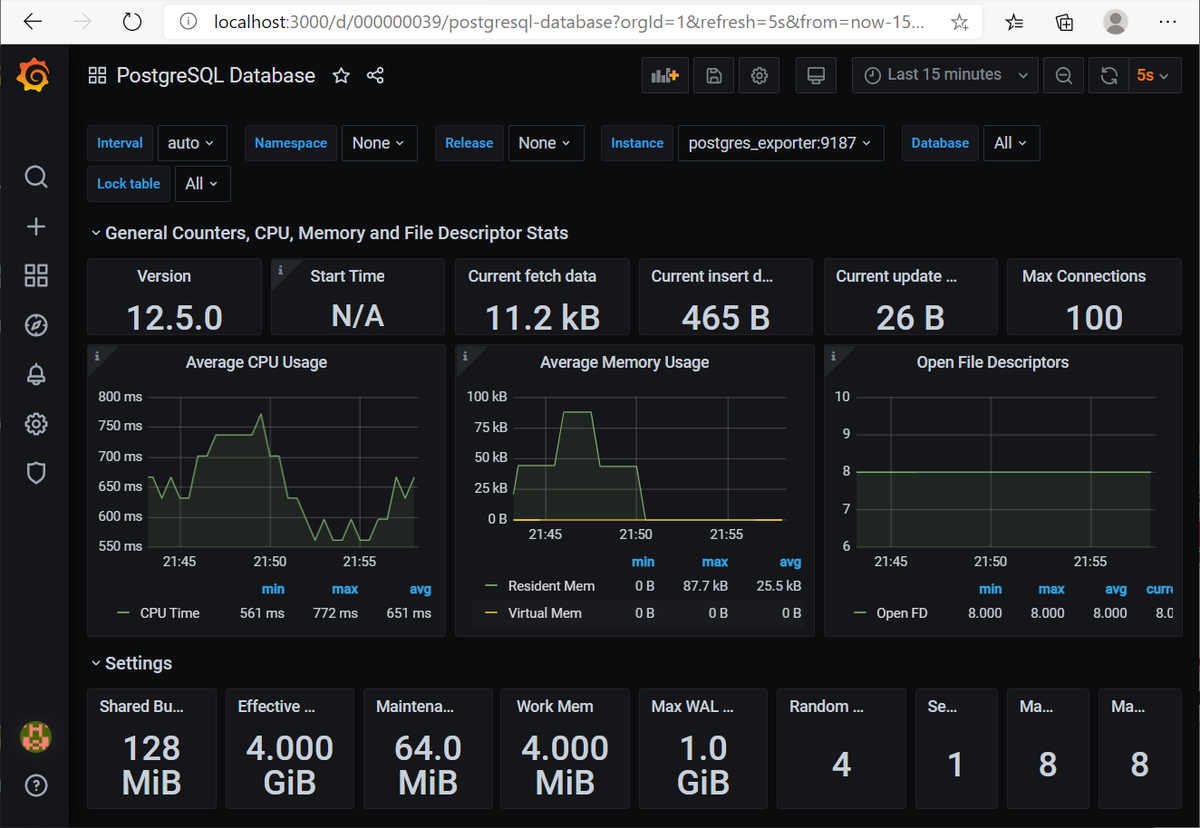Click the Shared Bu... panel title
Screen dimensions: 1200x828
141,706
